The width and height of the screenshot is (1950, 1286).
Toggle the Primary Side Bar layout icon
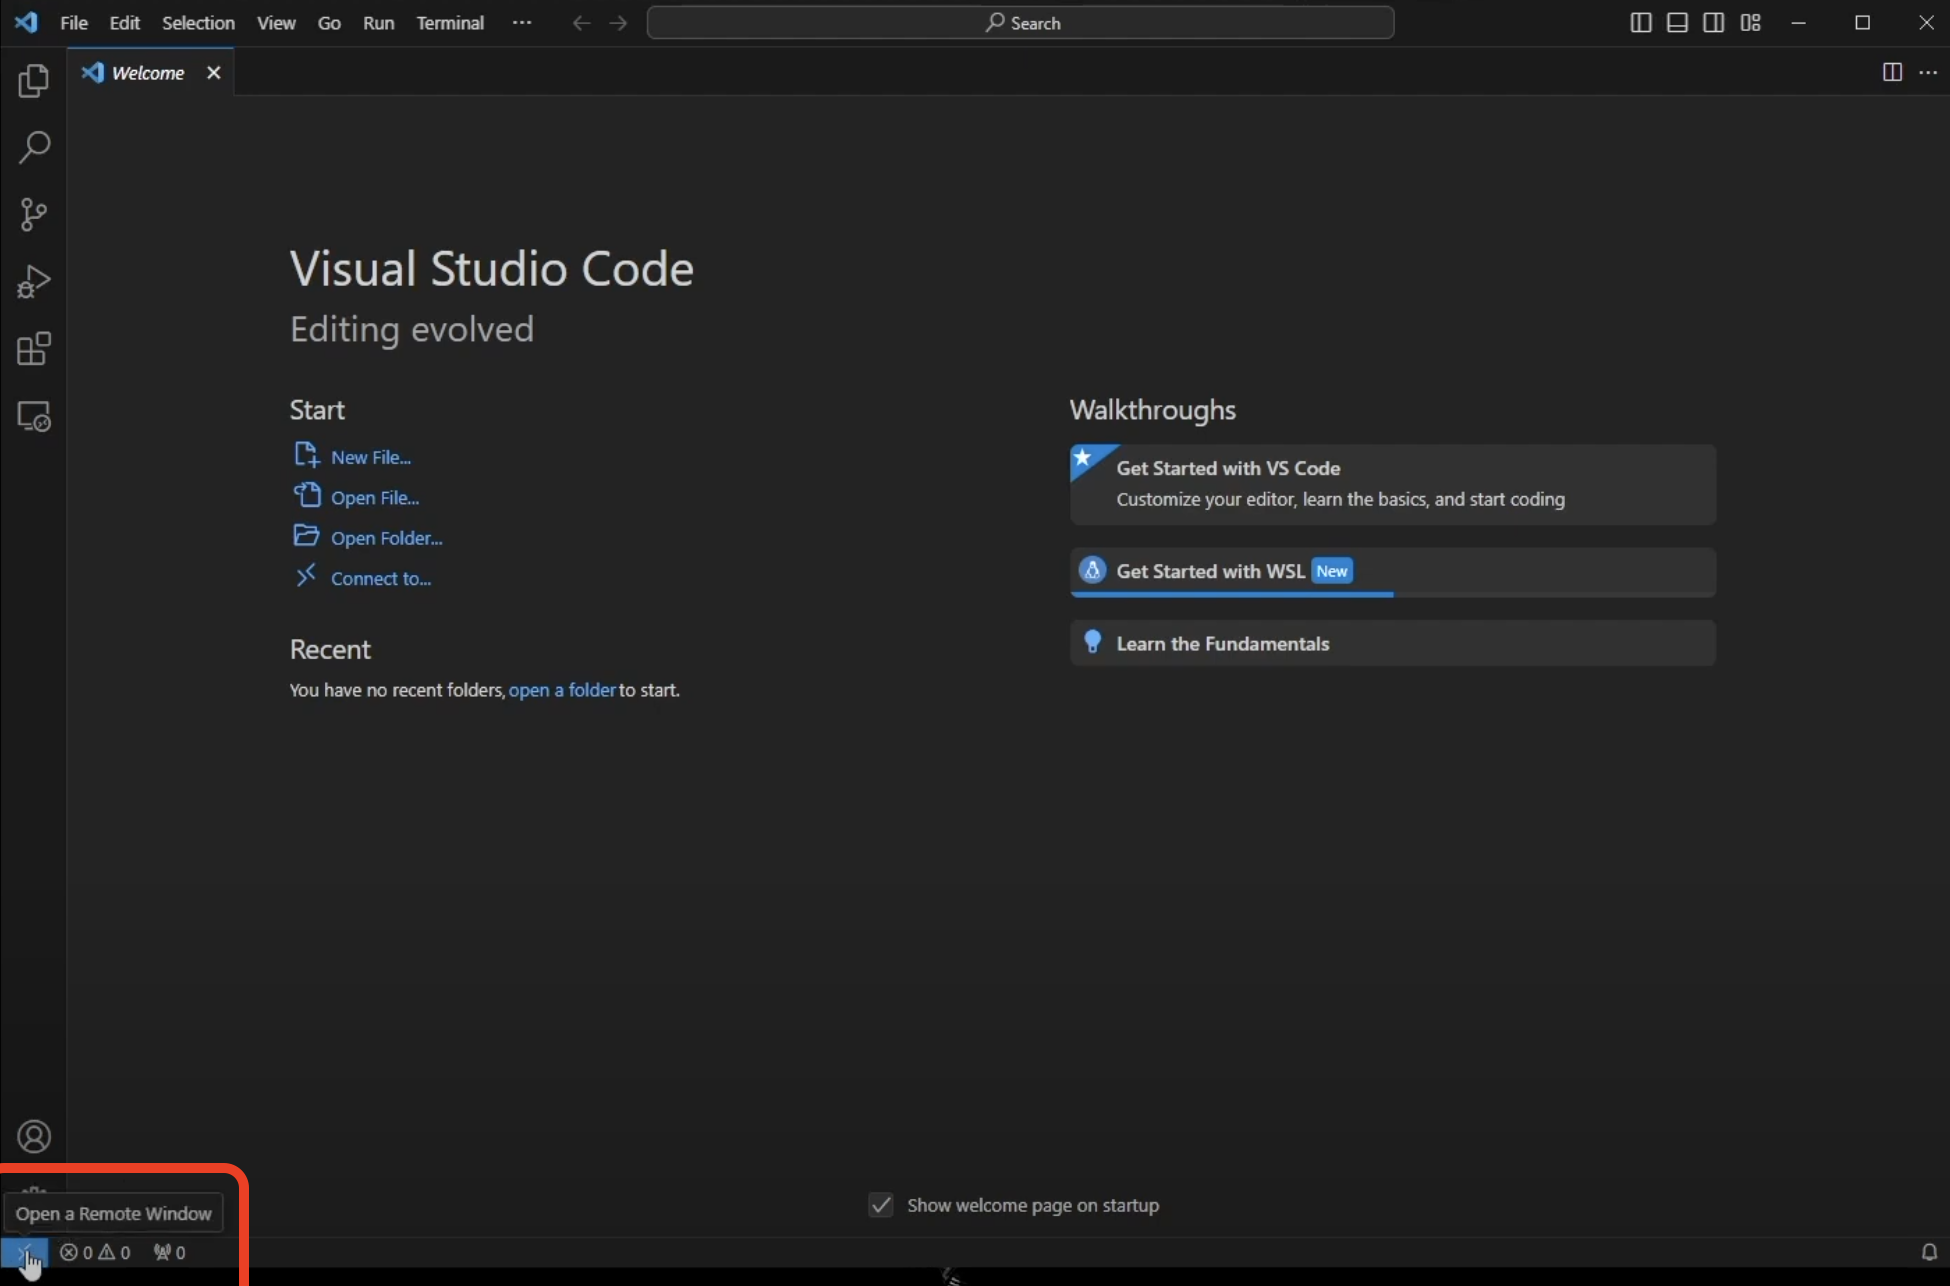1641,23
